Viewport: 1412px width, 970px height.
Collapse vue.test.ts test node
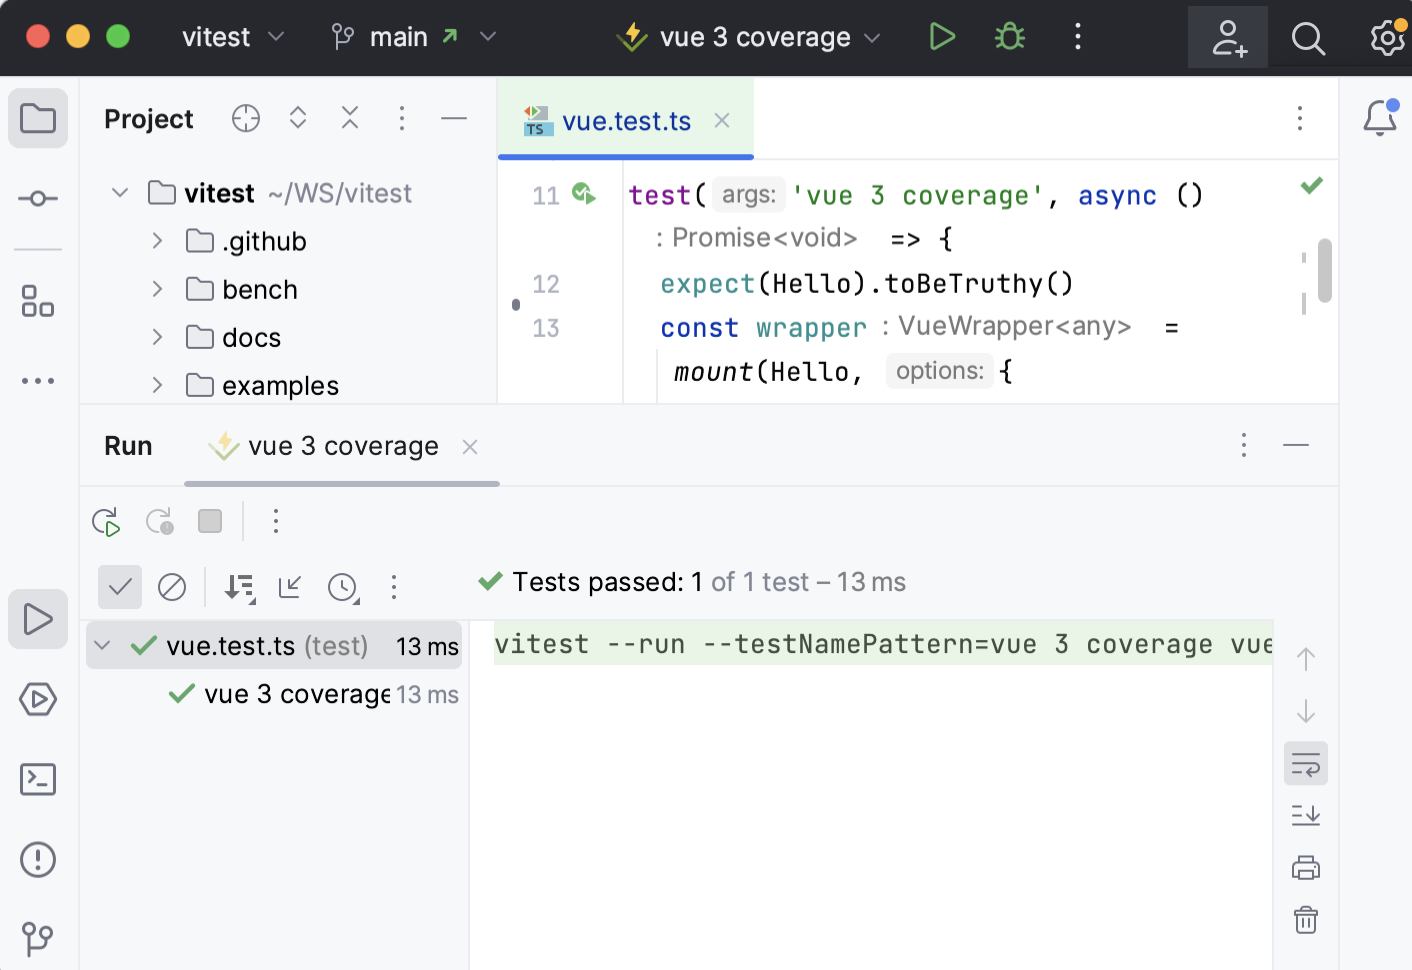click(102, 645)
